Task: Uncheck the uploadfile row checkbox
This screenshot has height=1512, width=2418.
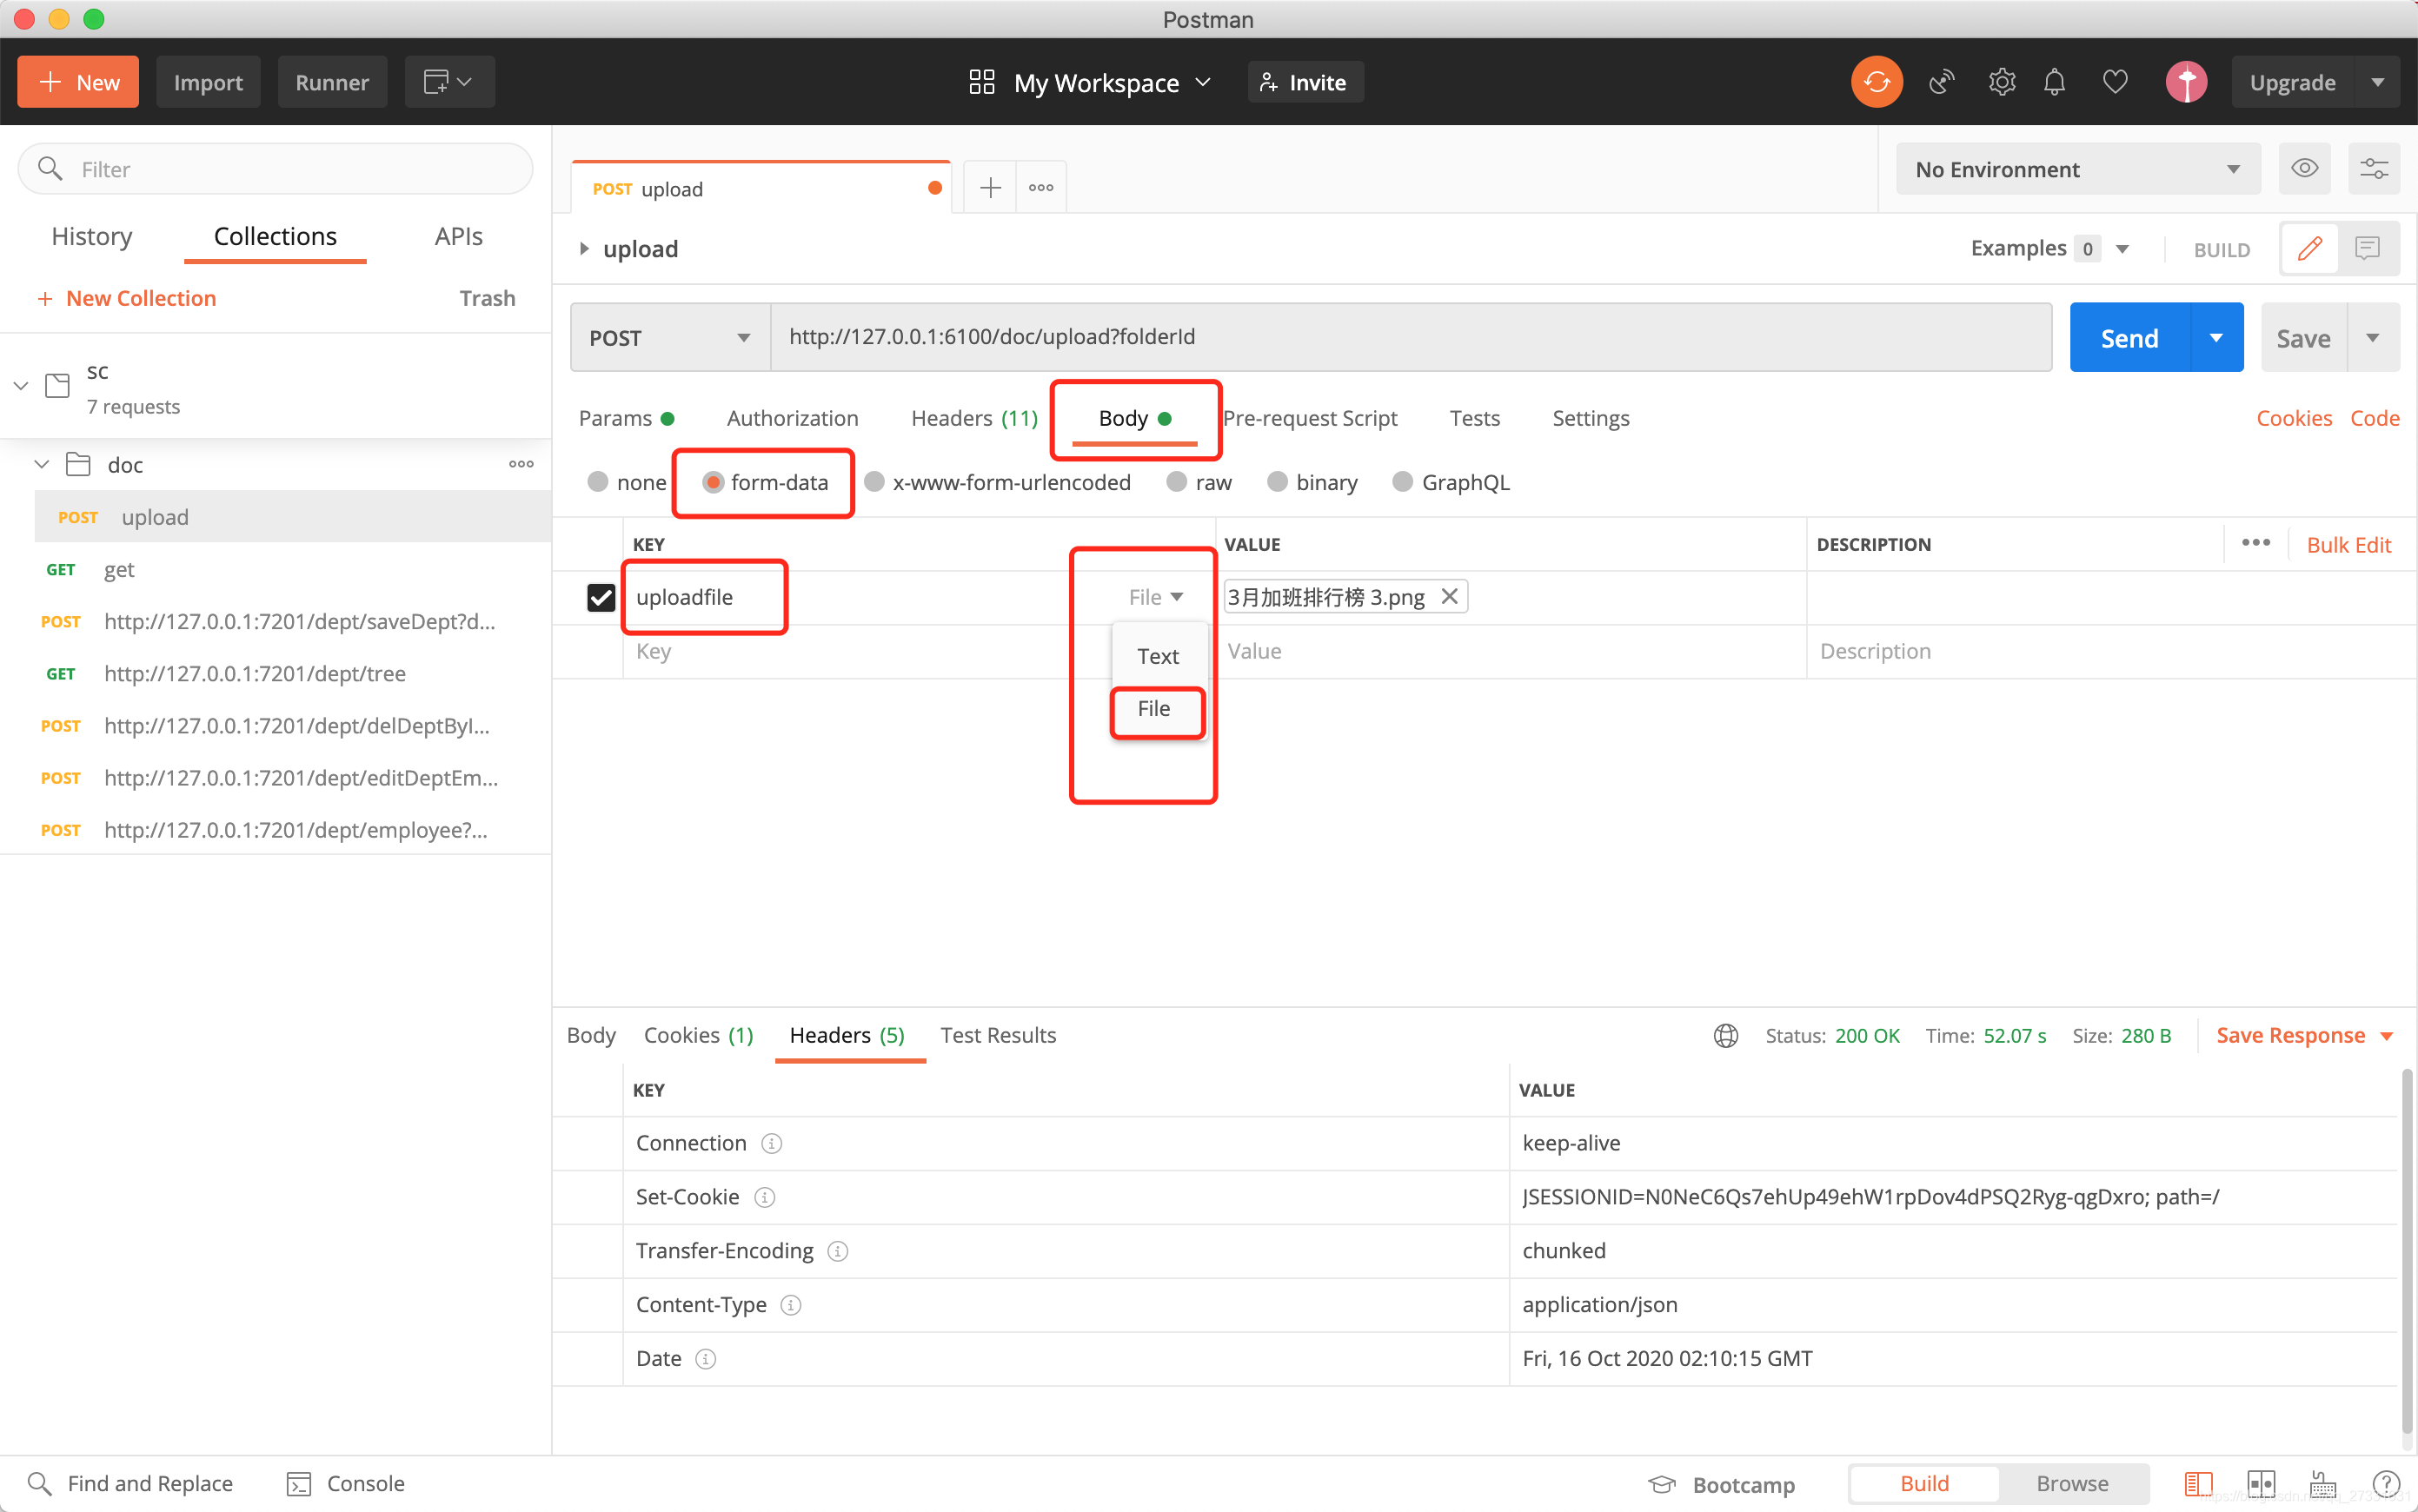Action: [601, 597]
